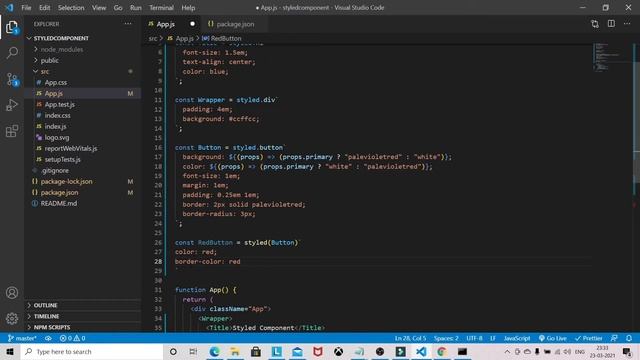Open Chrome from the taskbar
This screenshot has width=640, height=360.
[x=441, y=351]
